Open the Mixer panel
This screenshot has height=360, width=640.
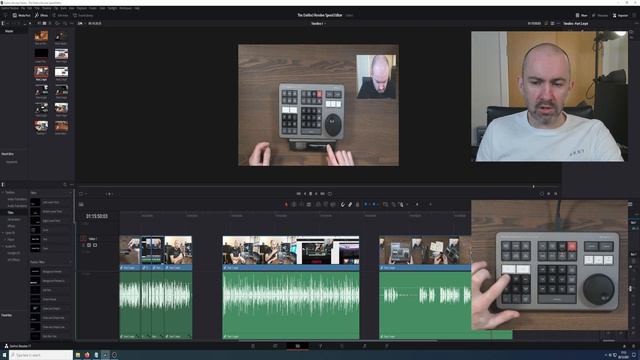coord(582,15)
